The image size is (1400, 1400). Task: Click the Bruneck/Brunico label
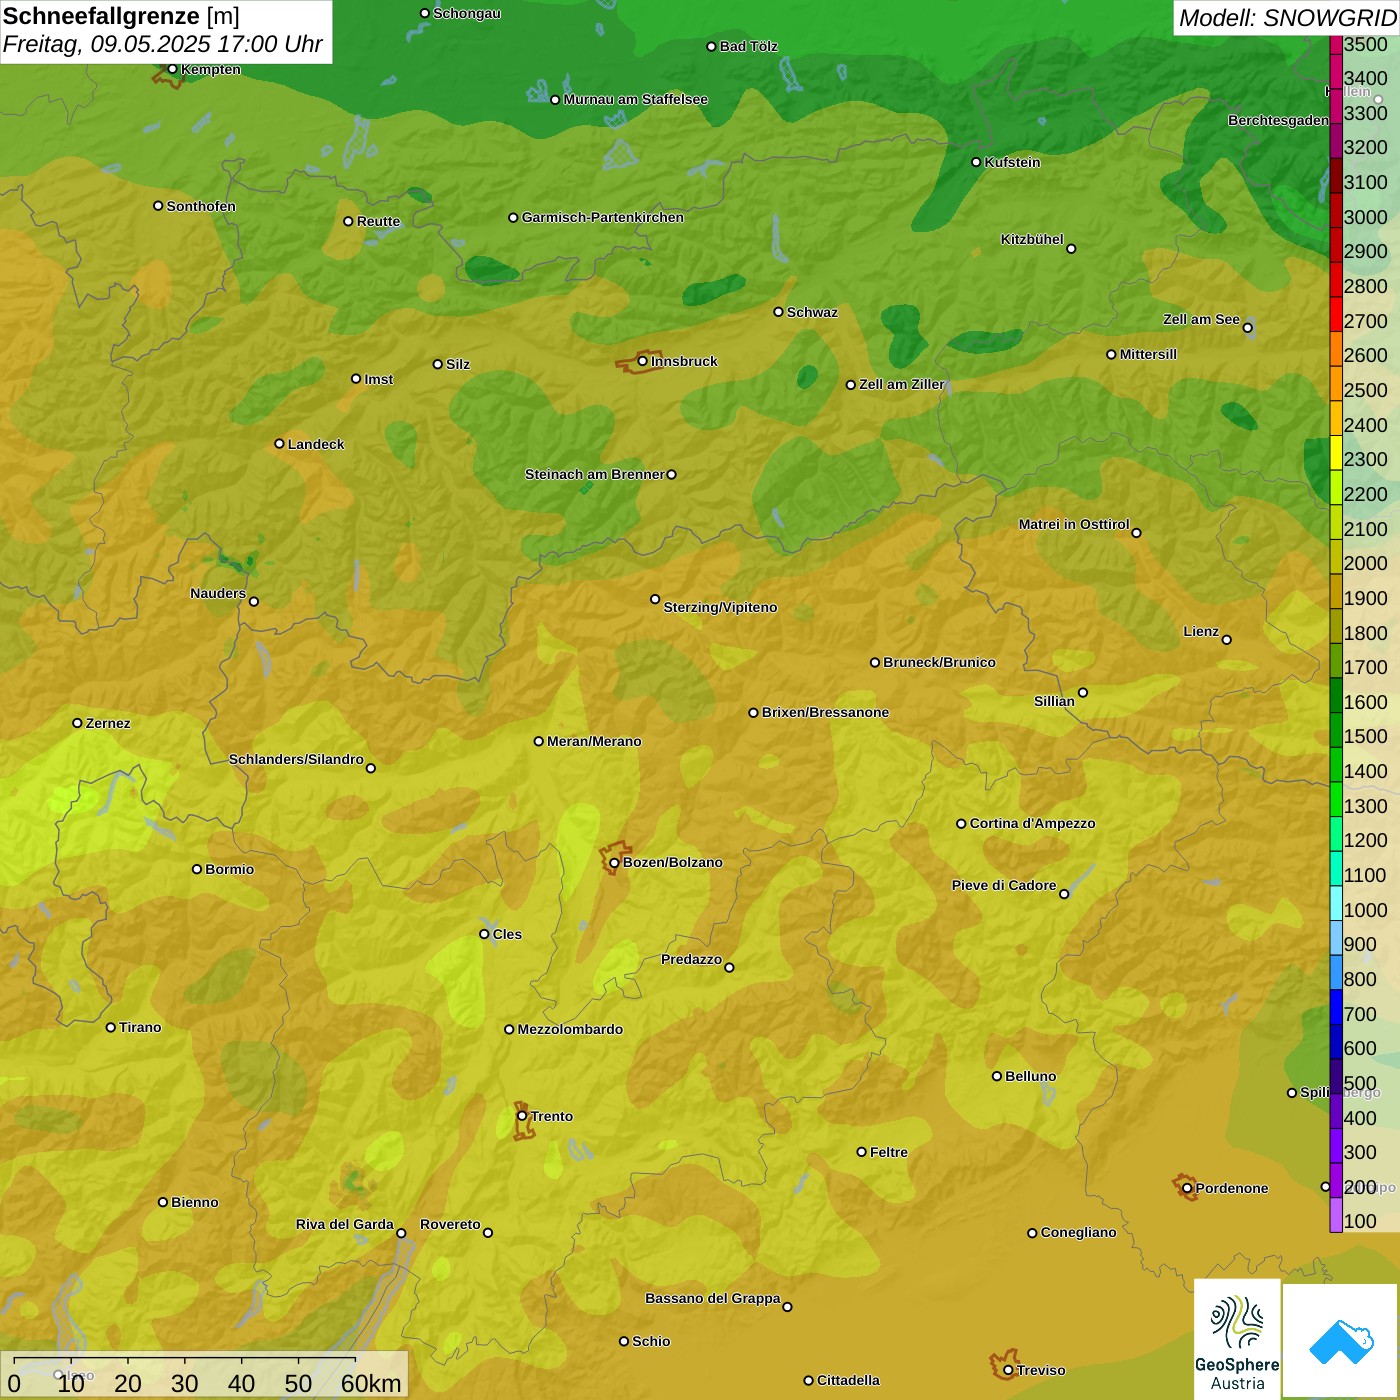[x=939, y=662]
